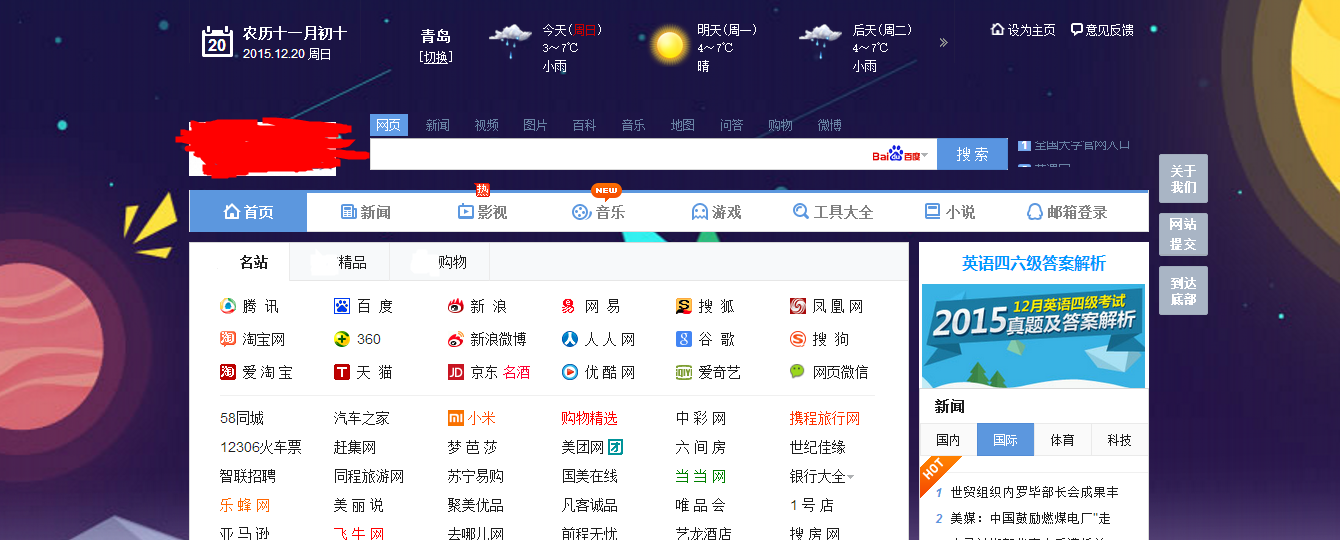Open the 携程旅行网 link

(825, 418)
